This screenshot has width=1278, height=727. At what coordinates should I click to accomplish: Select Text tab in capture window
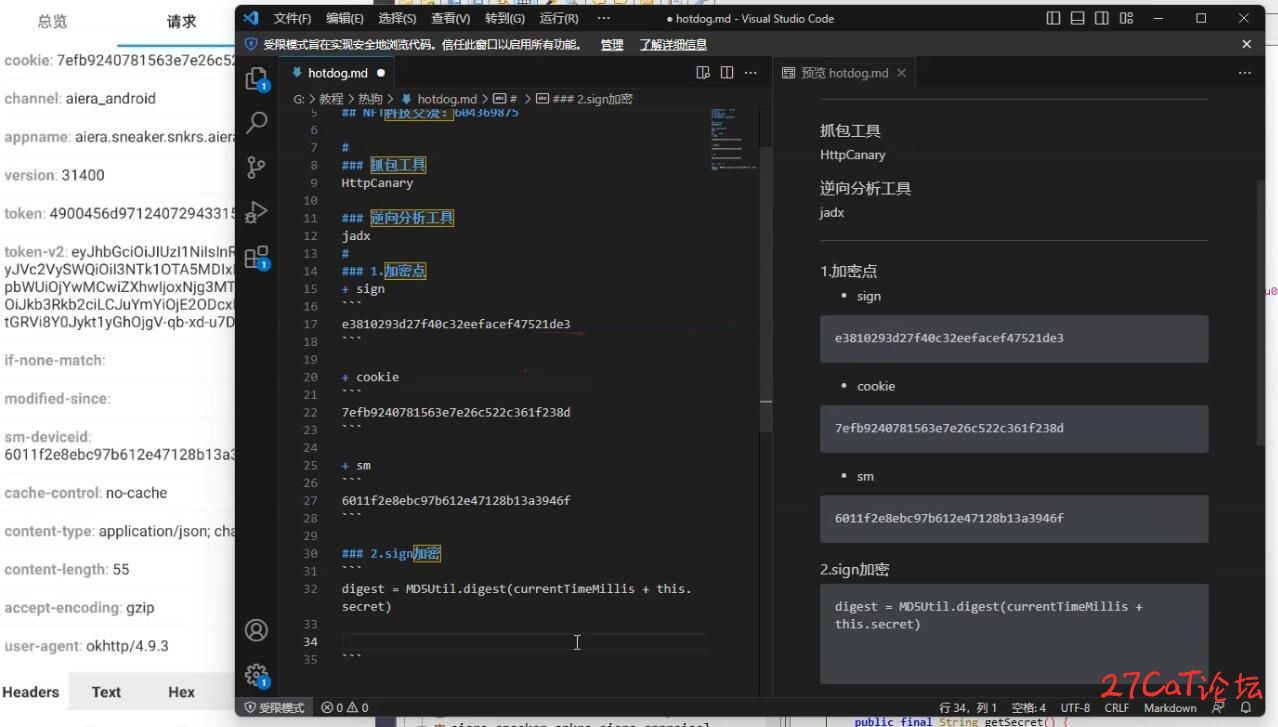click(x=106, y=692)
